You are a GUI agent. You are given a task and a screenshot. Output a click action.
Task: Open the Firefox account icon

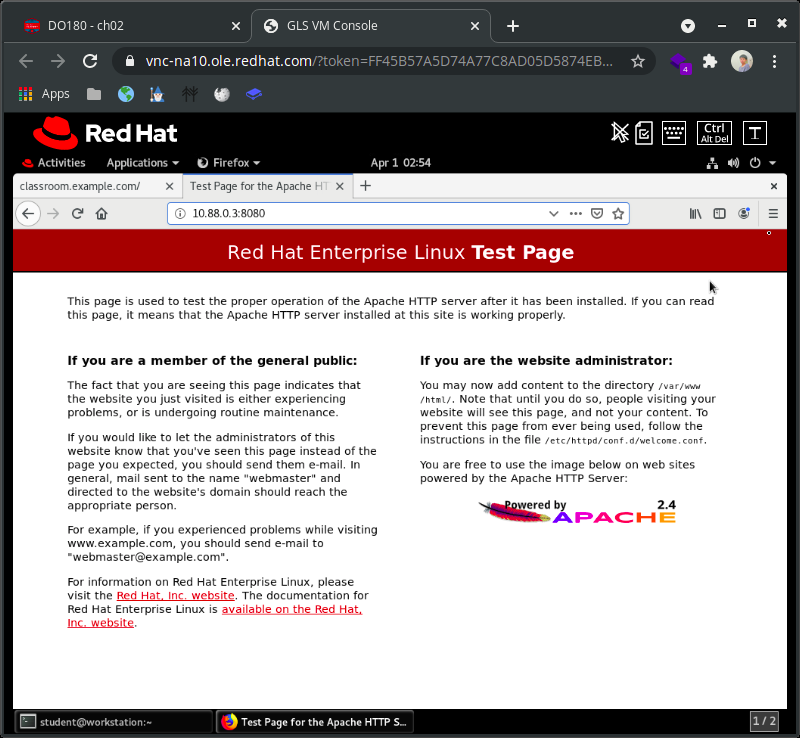click(744, 213)
